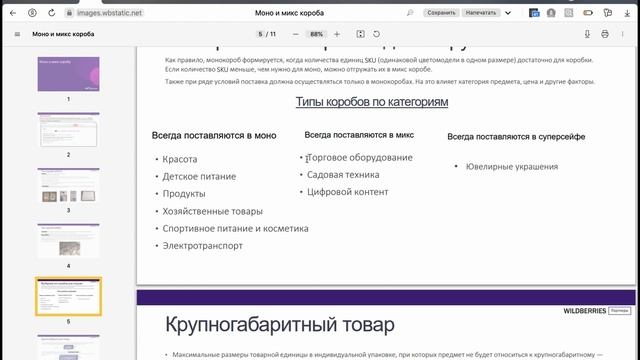The height and width of the screenshot is (360, 640).
Task: Expand the dropdown arrow next to Напечатать
Action: click(508, 13)
